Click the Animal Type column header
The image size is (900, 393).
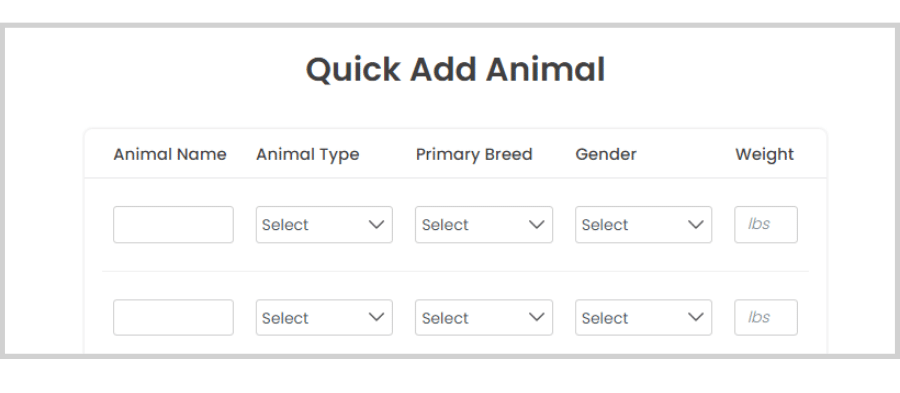[308, 155]
